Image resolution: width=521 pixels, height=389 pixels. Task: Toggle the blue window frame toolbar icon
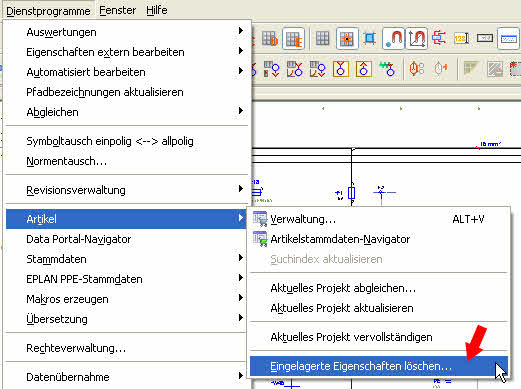click(508, 39)
